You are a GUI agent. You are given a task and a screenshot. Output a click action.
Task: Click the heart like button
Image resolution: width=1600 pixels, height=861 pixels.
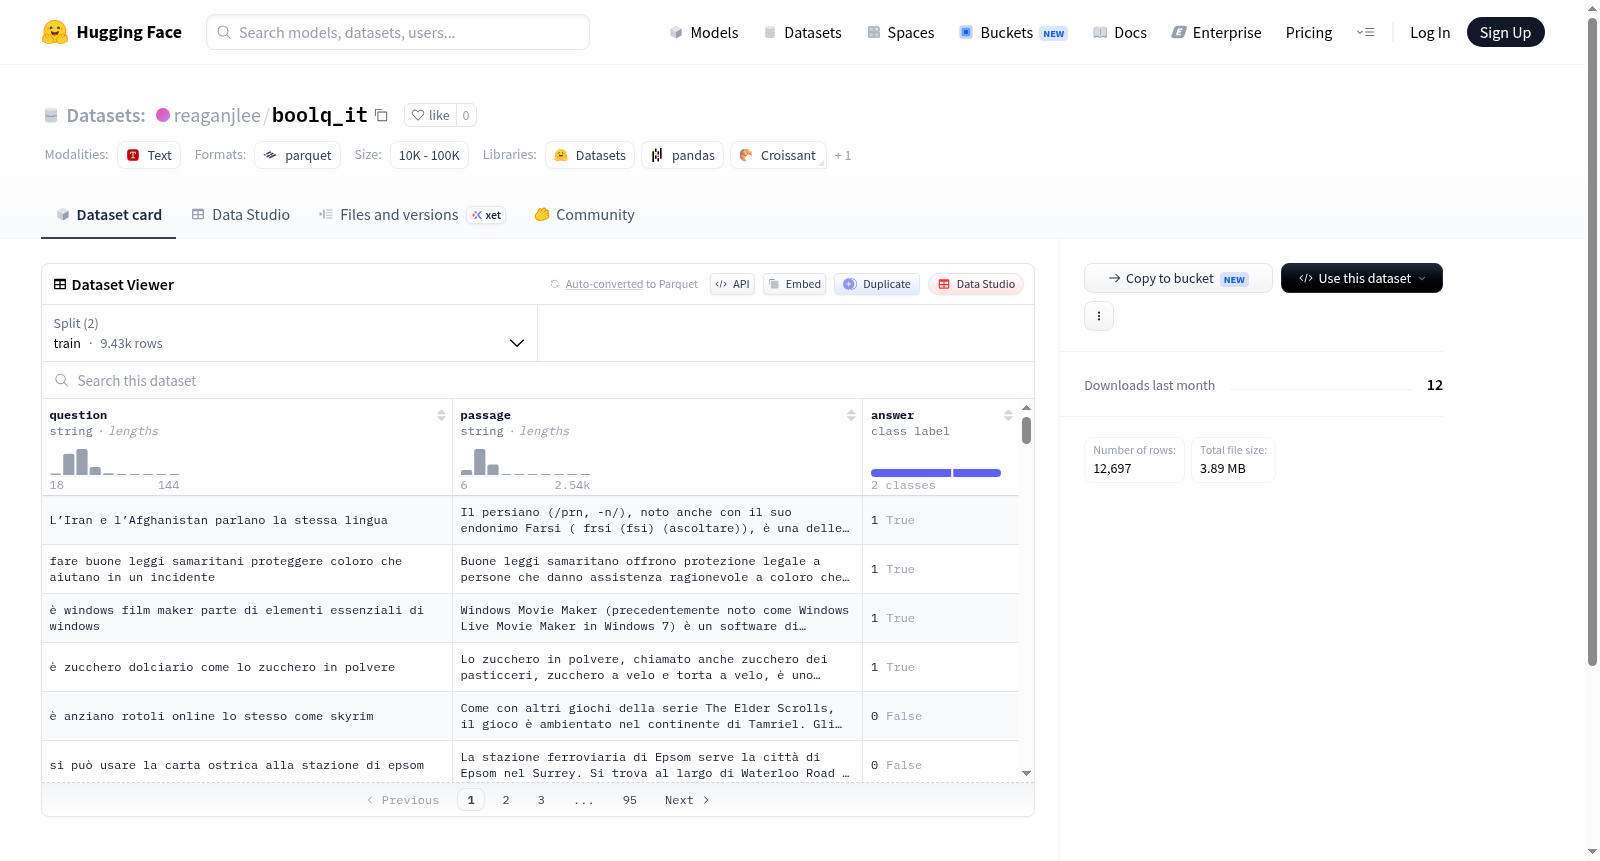tap(430, 115)
